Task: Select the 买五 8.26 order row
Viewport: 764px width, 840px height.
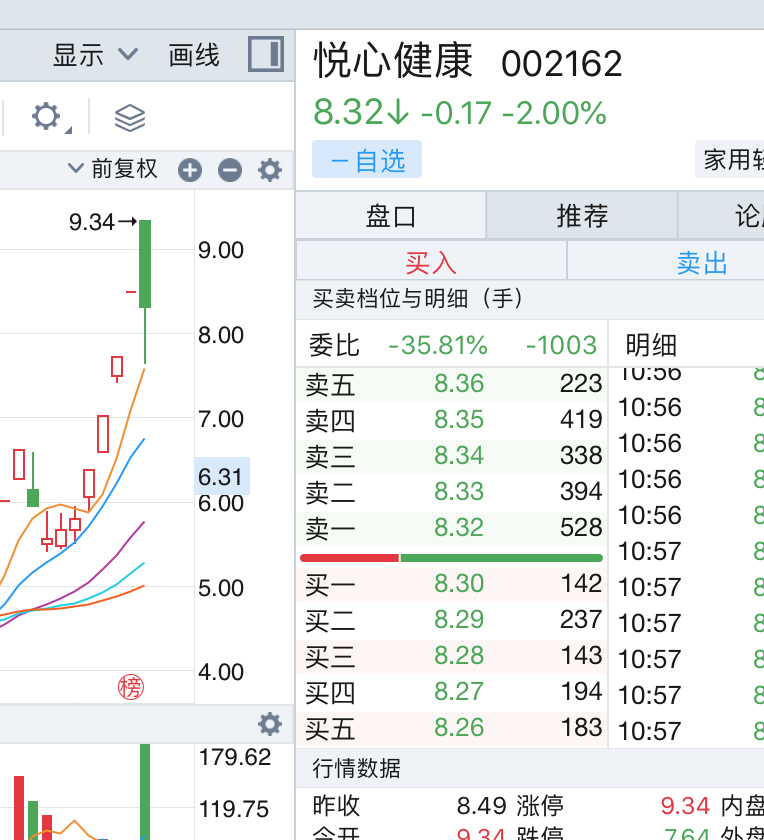Action: tap(453, 728)
